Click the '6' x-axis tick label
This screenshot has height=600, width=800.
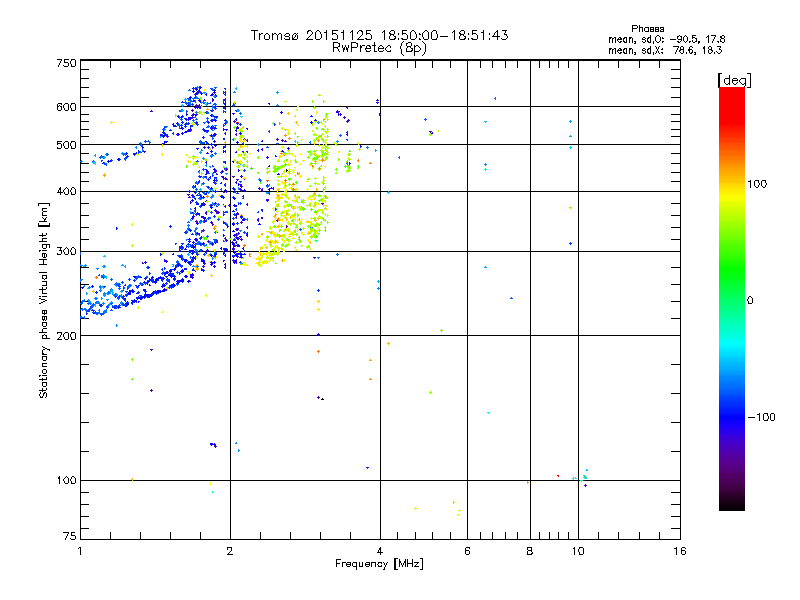coord(467,551)
